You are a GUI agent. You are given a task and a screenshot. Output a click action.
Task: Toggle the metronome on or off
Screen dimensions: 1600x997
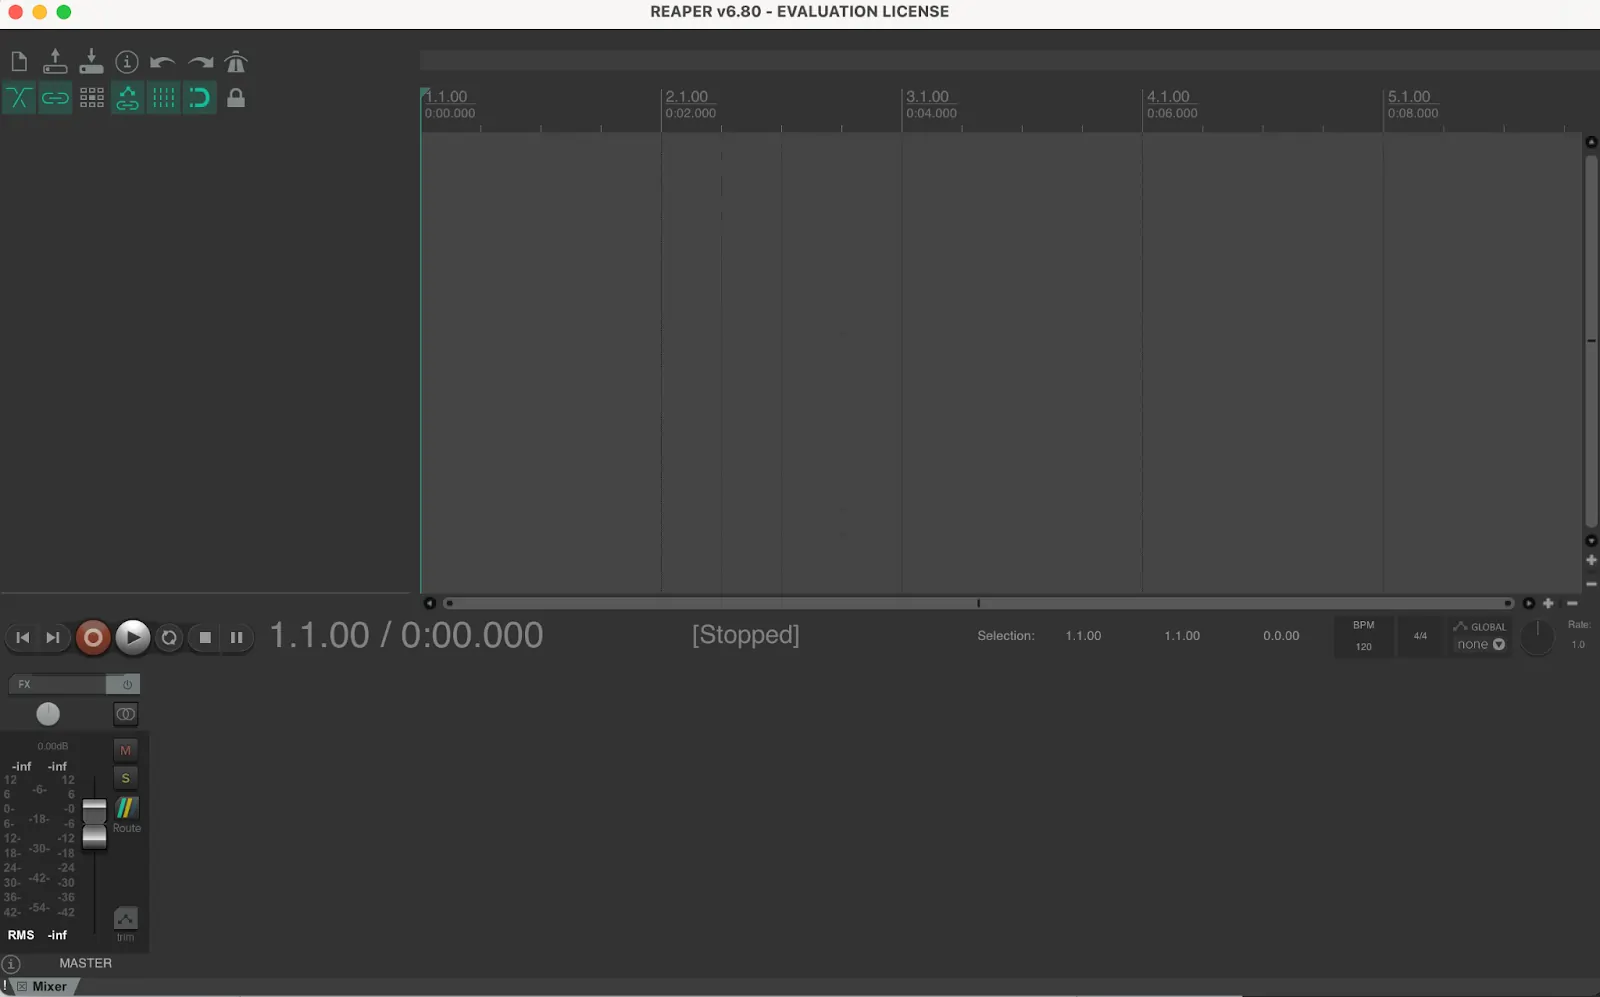[x=236, y=61]
